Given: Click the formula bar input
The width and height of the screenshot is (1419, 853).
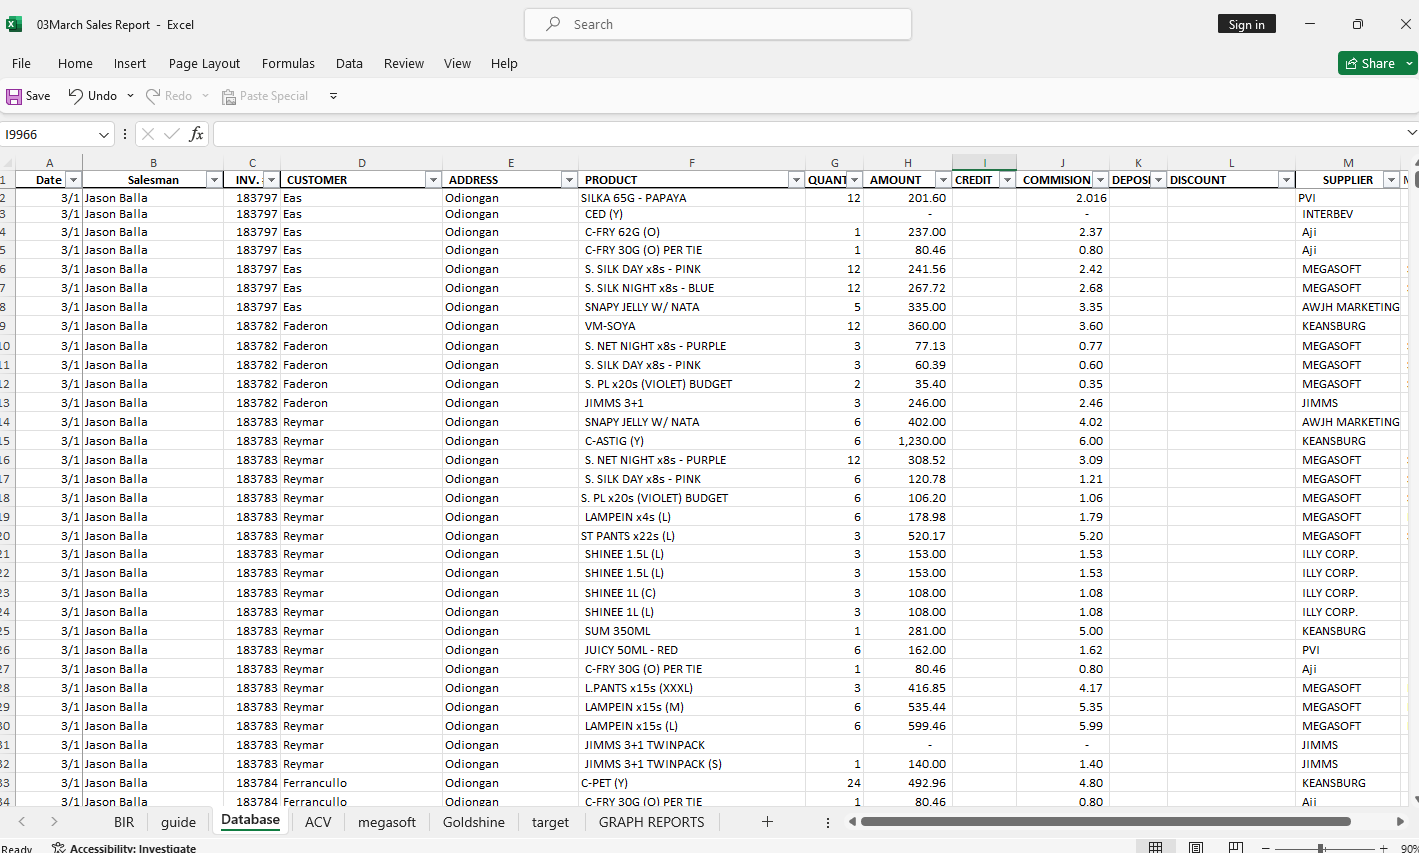Looking at the screenshot, I should pyautogui.click(x=808, y=134).
